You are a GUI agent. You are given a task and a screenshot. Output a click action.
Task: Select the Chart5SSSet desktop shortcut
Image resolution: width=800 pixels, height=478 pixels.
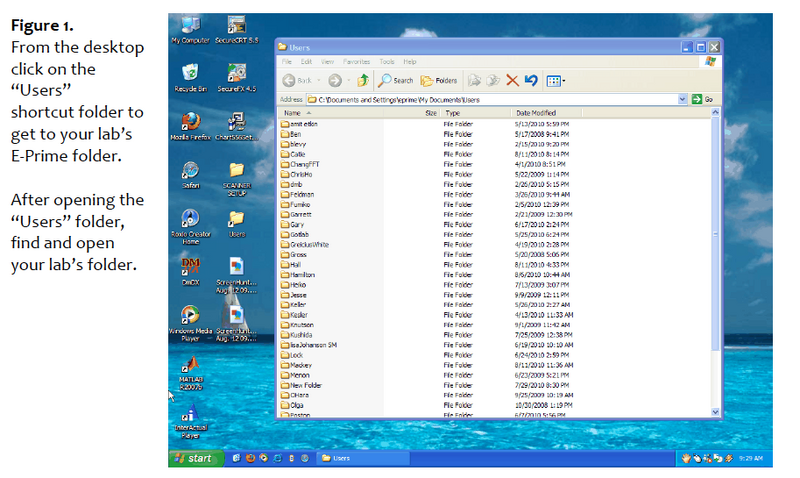(x=237, y=127)
